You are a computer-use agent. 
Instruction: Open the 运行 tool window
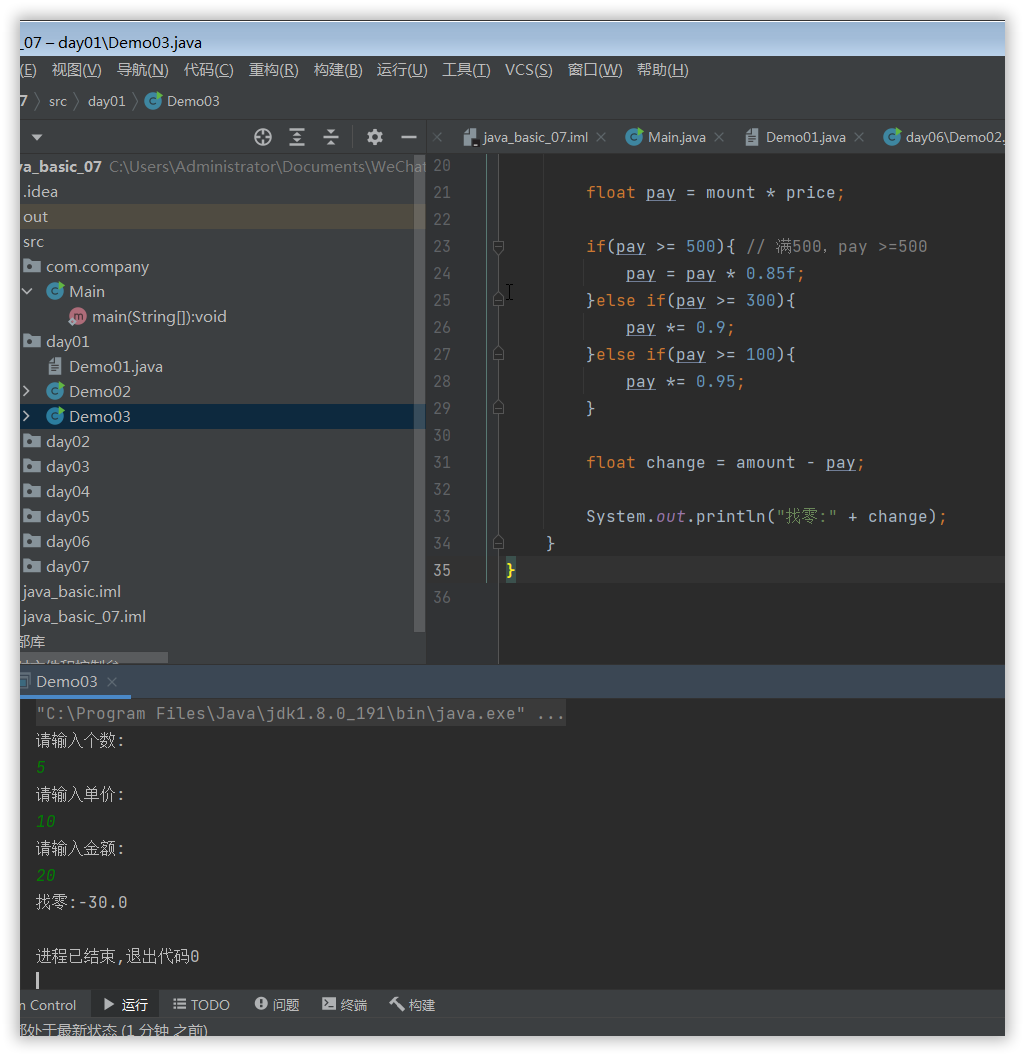(x=126, y=1005)
